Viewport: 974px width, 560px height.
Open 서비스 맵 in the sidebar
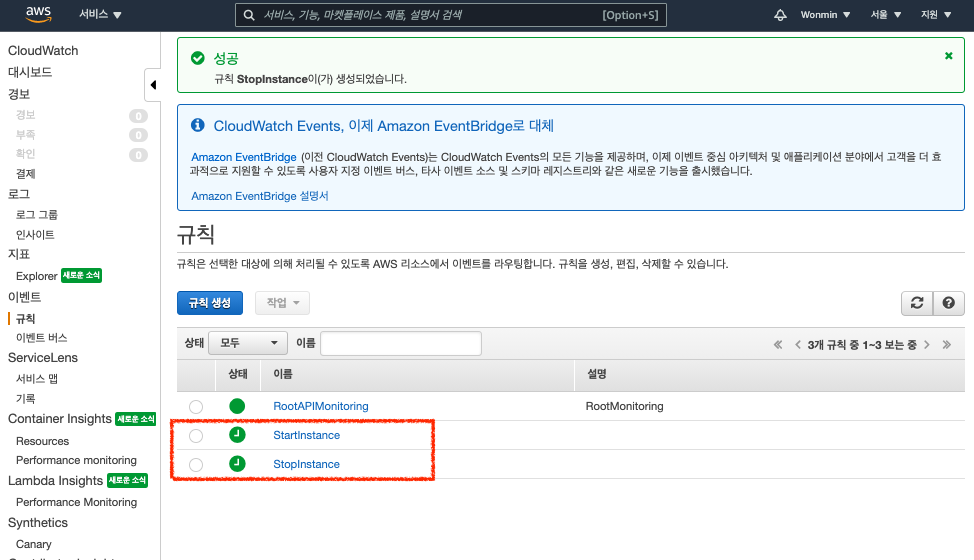[37, 379]
